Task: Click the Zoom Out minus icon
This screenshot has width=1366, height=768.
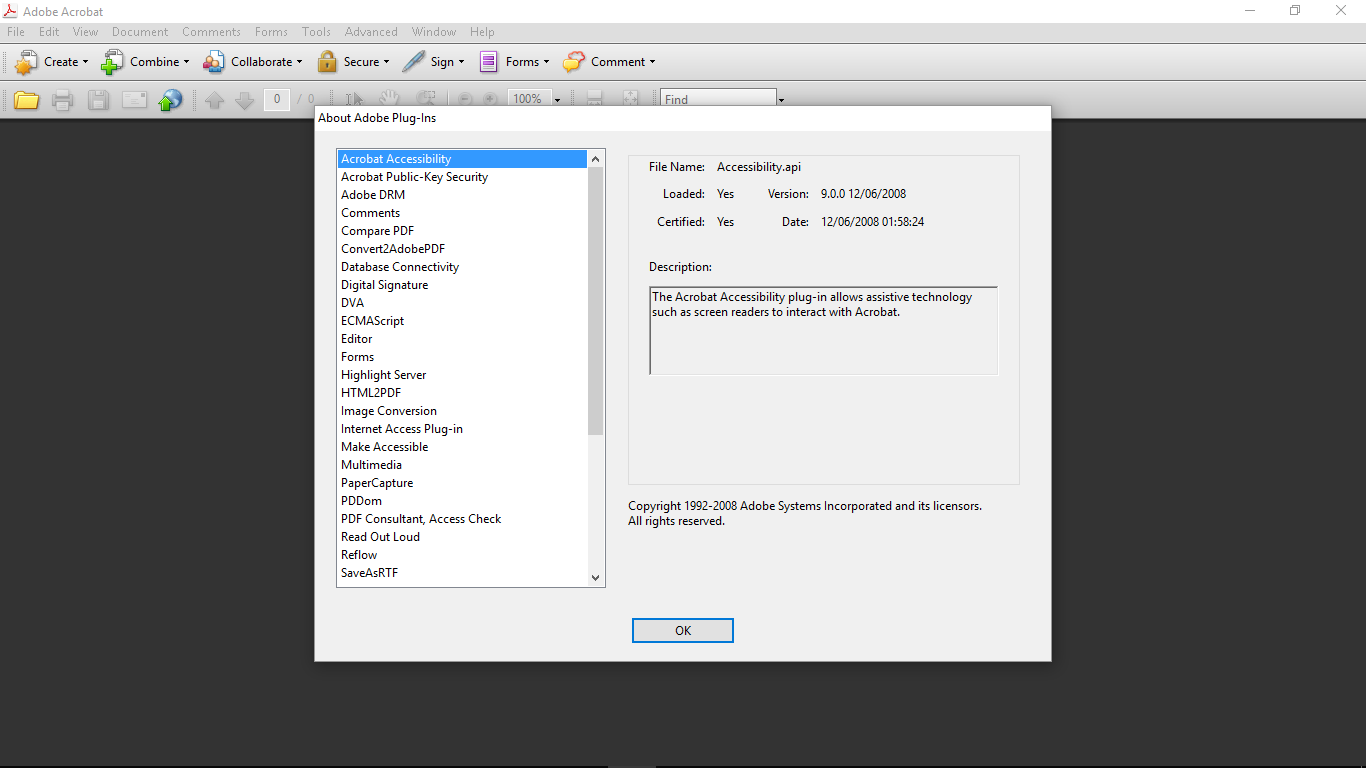Action: pos(465,99)
